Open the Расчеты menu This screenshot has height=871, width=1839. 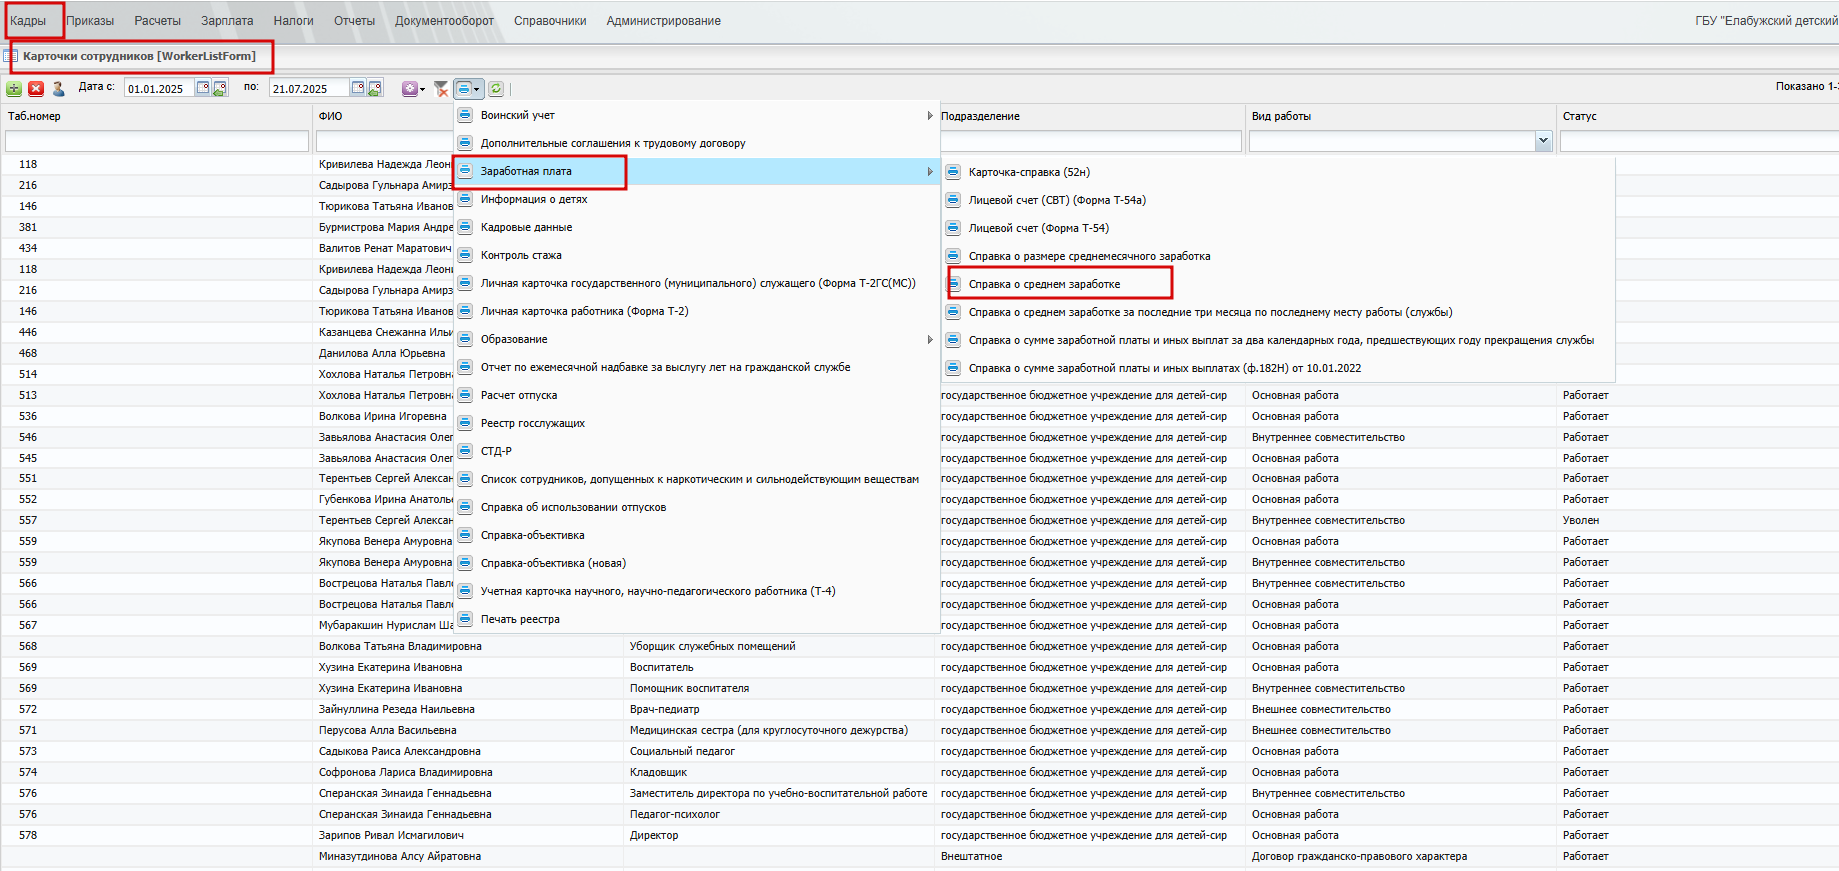pyautogui.click(x=158, y=20)
